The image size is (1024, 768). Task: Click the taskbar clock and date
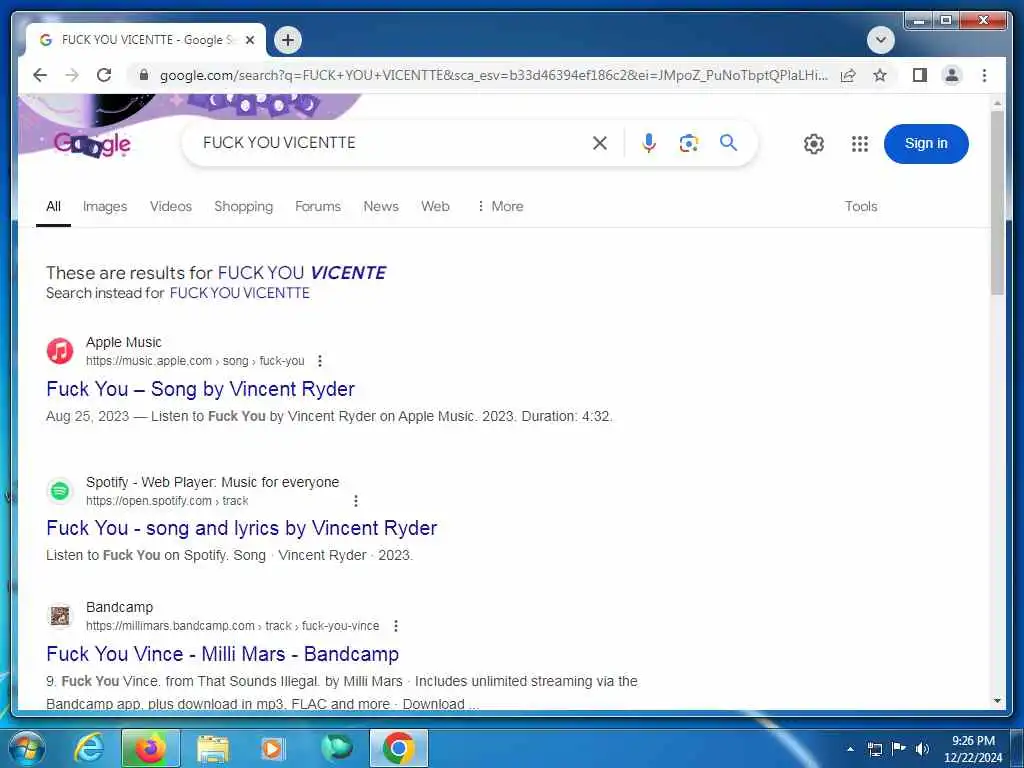point(973,749)
